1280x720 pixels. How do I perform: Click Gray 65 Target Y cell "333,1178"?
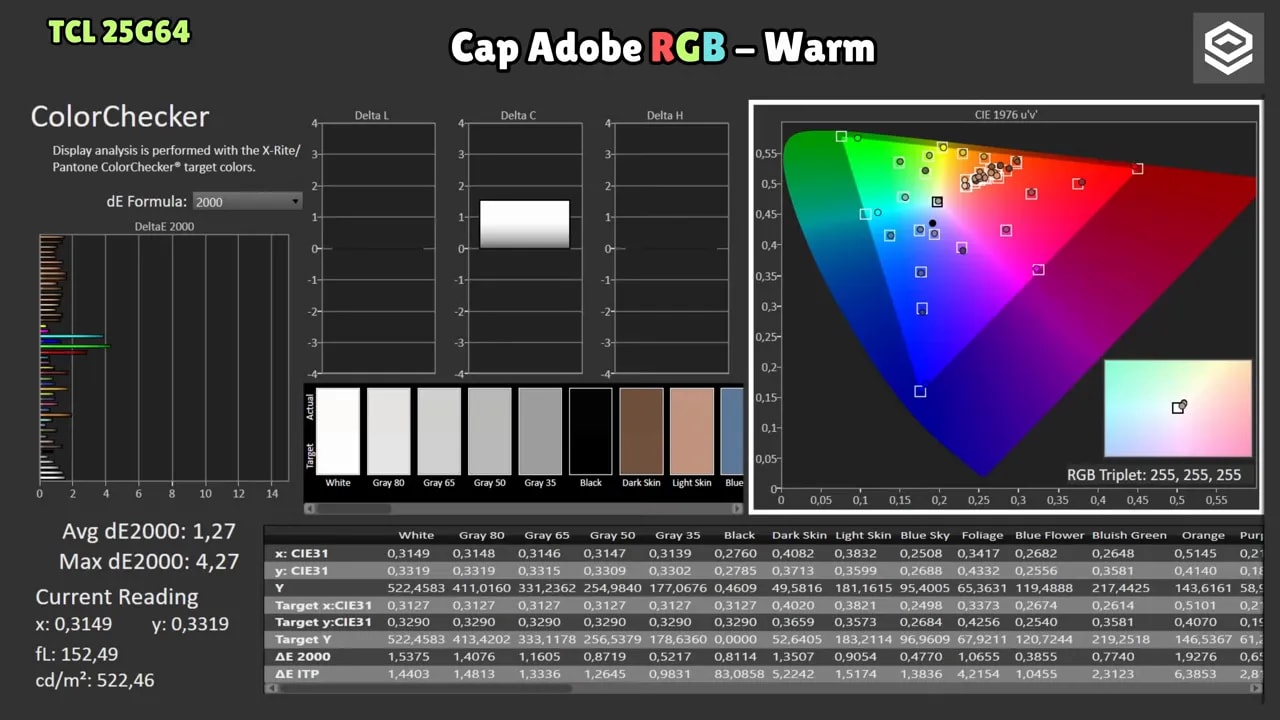547,639
